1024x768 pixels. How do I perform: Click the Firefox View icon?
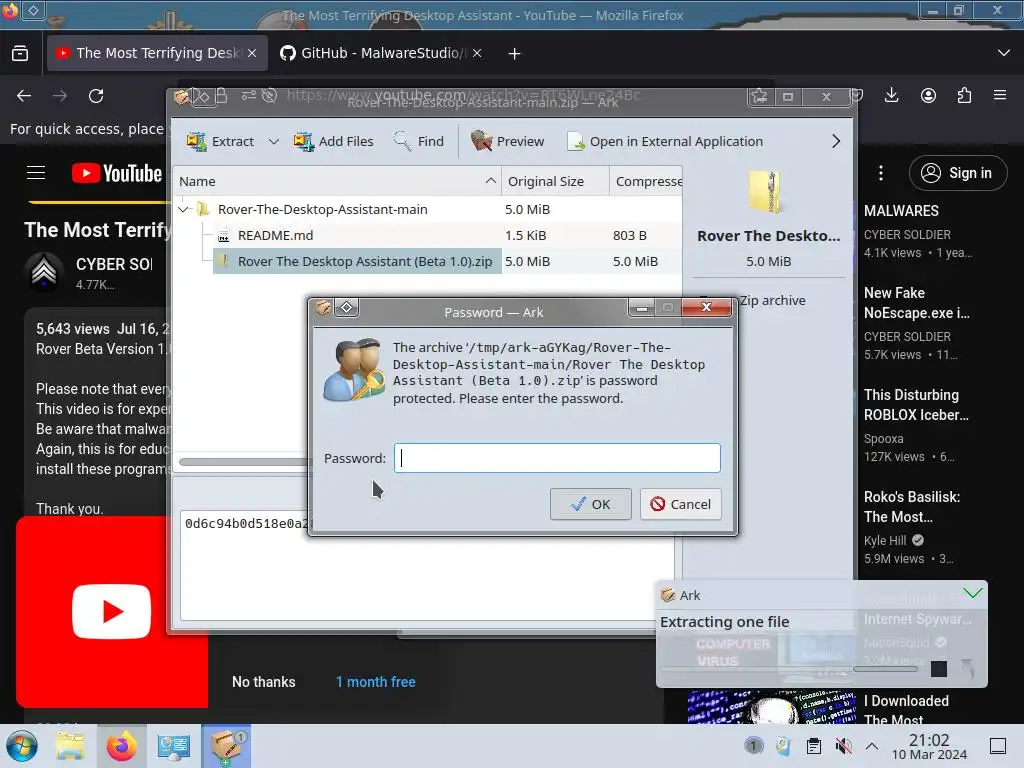click(20, 53)
